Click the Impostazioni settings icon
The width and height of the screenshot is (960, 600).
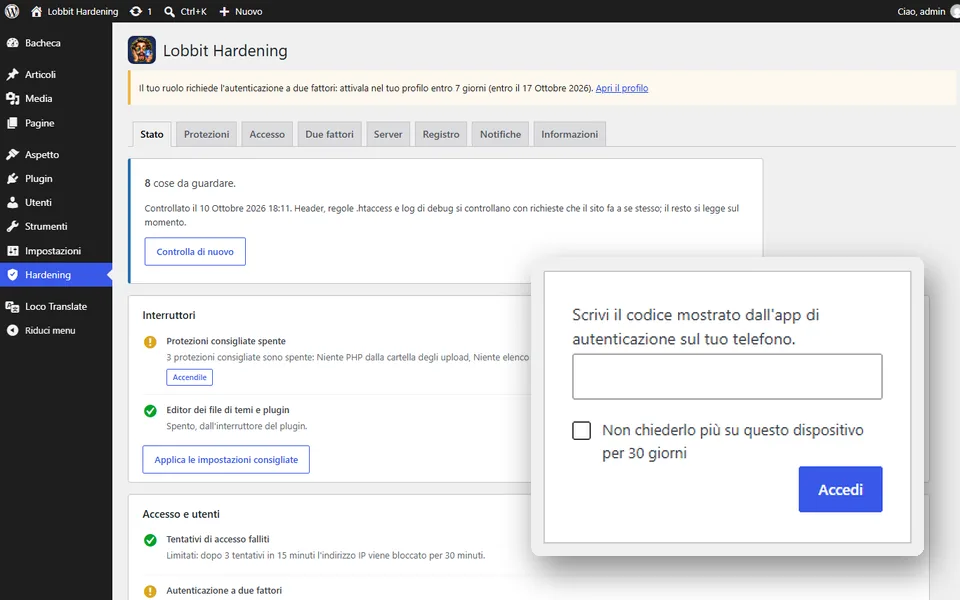[x=12, y=251]
